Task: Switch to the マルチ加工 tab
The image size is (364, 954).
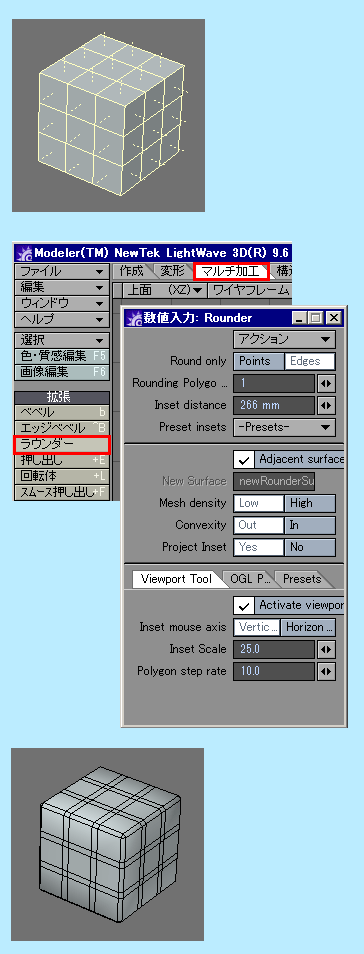Action: click(231, 271)
